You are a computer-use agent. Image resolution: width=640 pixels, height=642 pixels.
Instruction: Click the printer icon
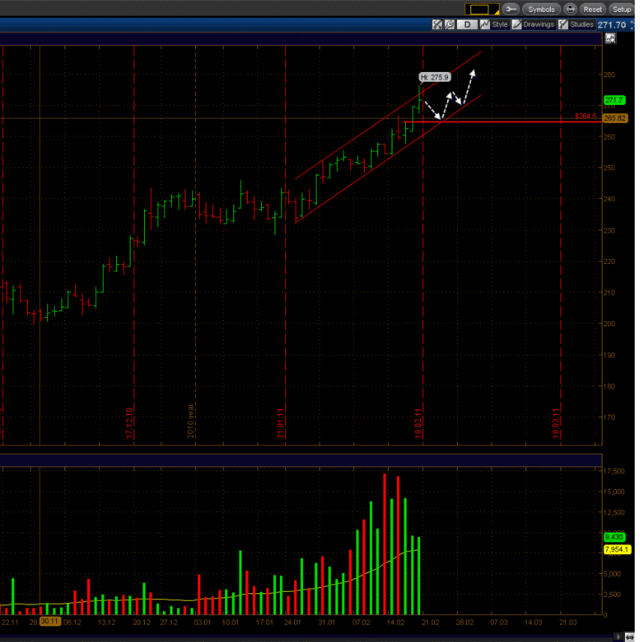pos(570,9)
